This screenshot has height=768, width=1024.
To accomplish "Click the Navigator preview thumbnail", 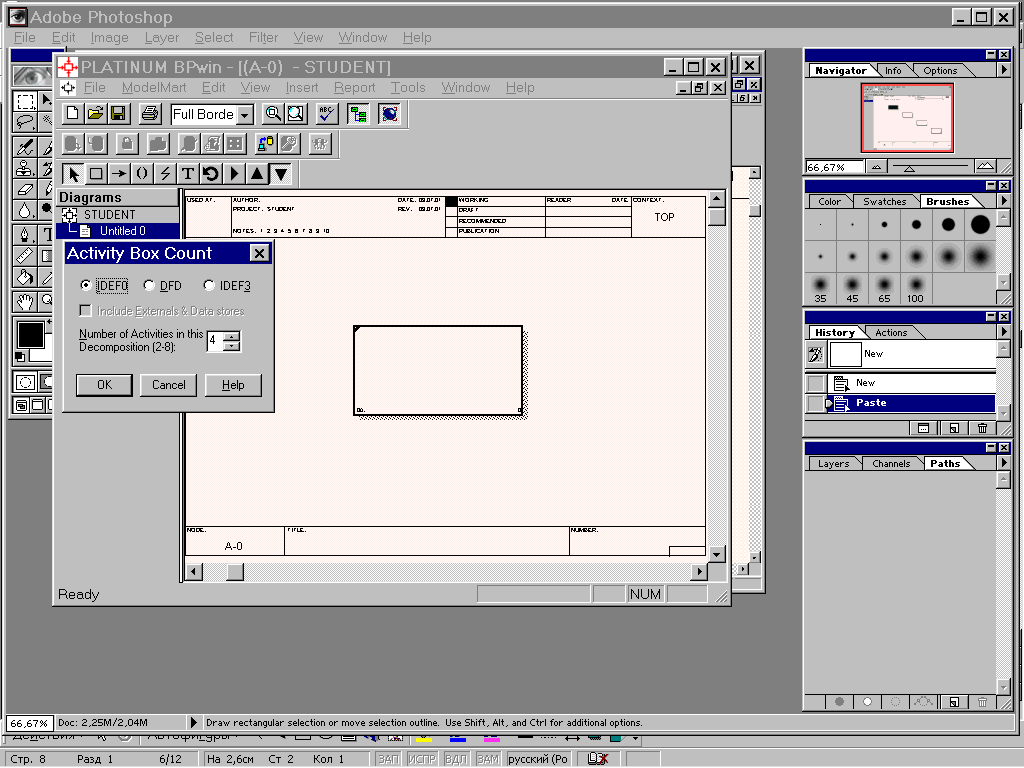I will tap(907, 118).
